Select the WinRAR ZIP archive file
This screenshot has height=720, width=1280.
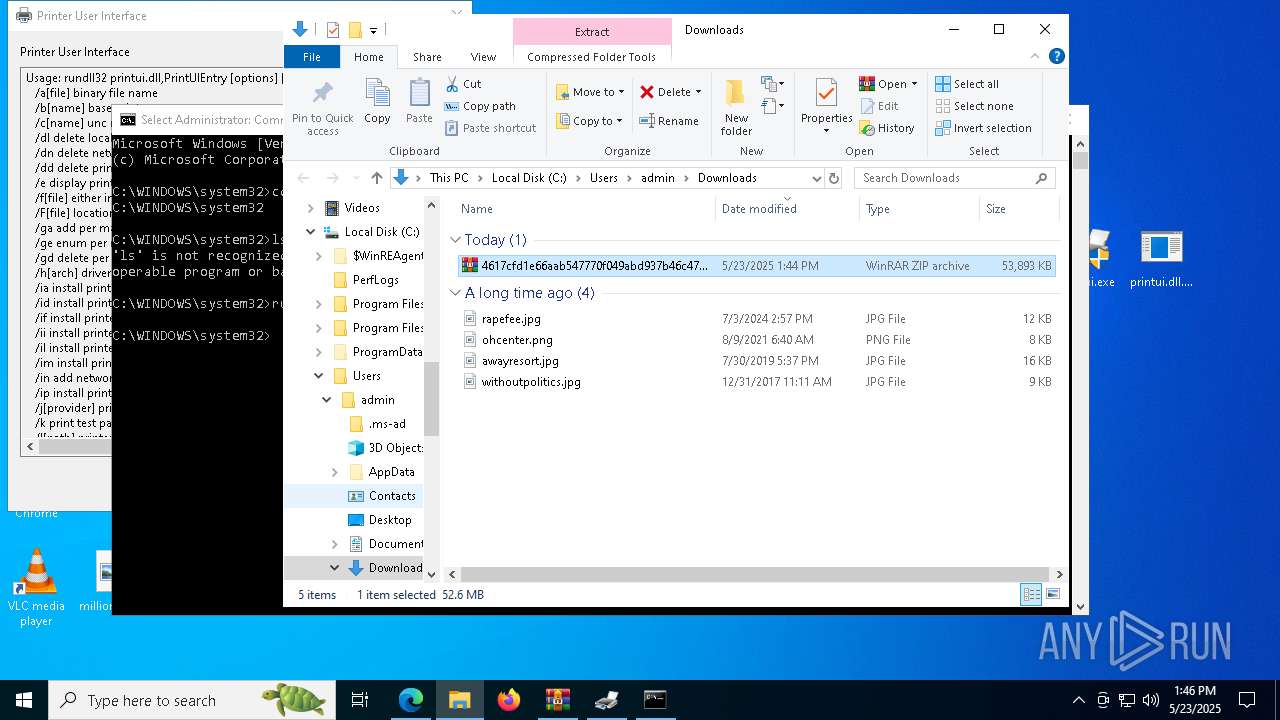click(756, 266)
